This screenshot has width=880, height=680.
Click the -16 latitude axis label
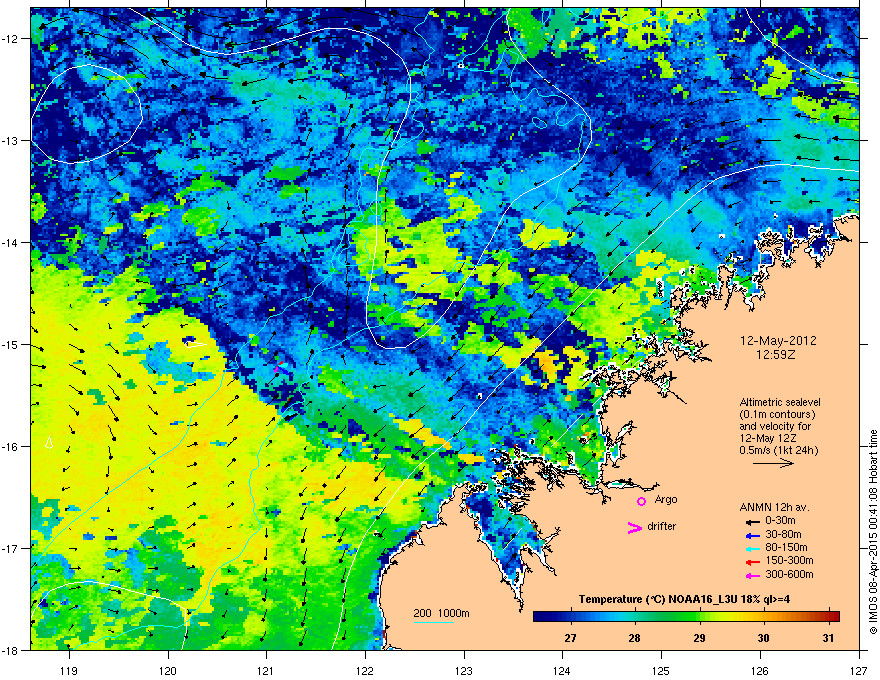click(x=10, y=447)
